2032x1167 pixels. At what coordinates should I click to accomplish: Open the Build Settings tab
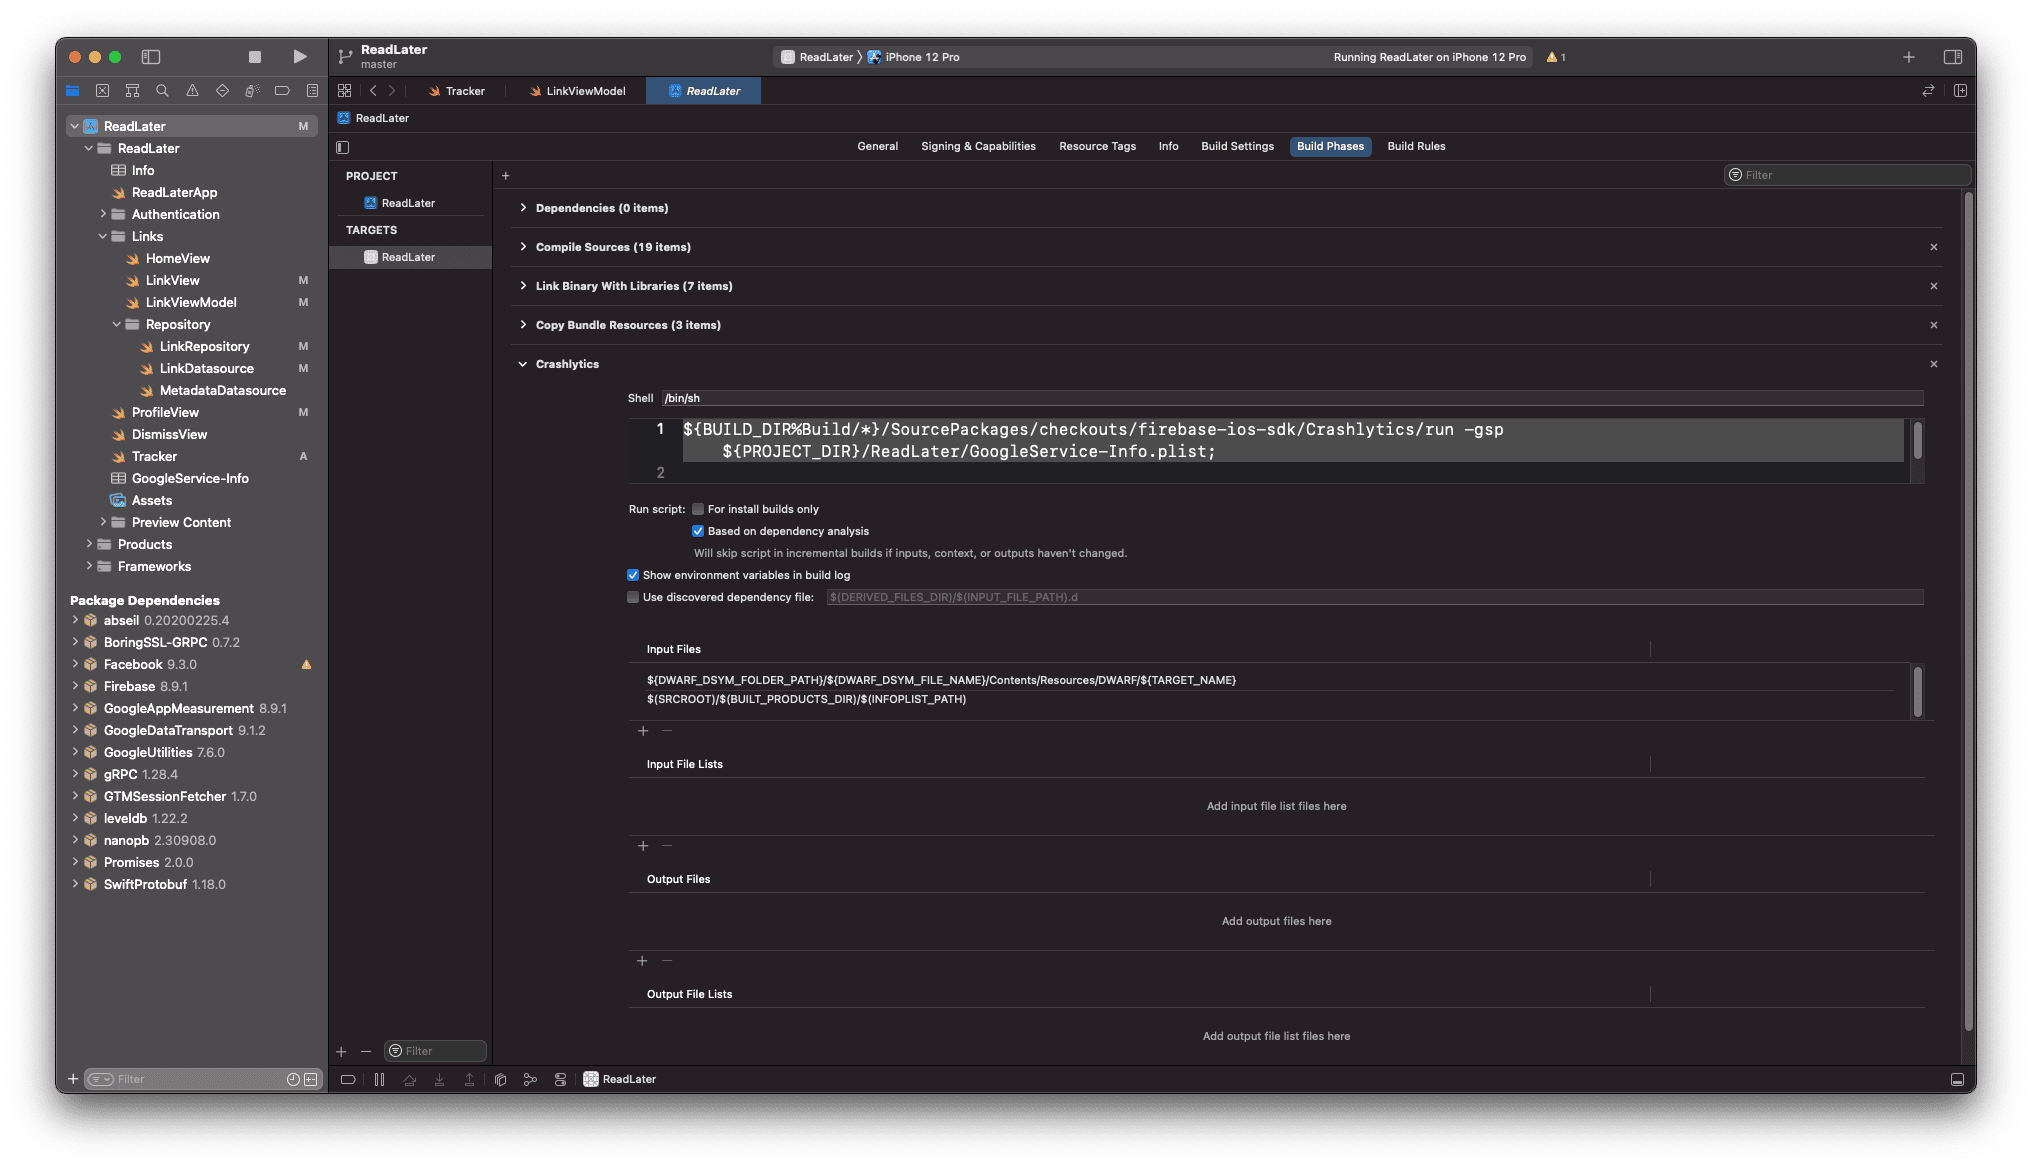[1237, 146]
